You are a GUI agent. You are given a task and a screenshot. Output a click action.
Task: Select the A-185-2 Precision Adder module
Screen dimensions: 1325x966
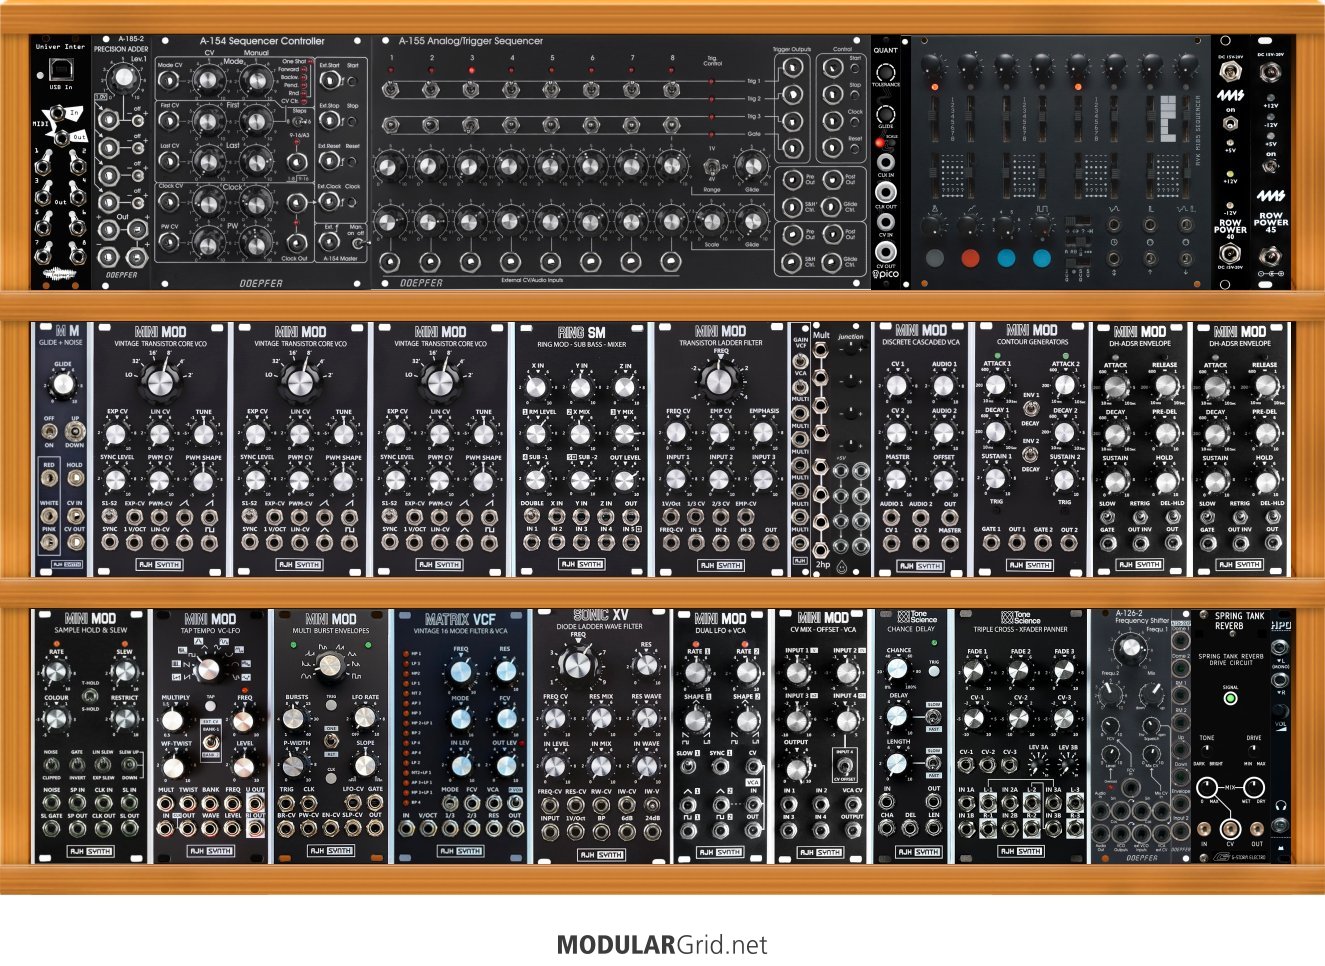tap(122, 163)
